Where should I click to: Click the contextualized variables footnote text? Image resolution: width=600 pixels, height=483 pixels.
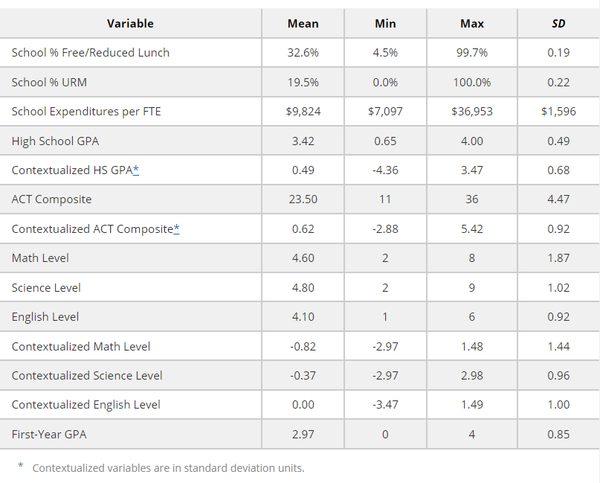point(168,467)
